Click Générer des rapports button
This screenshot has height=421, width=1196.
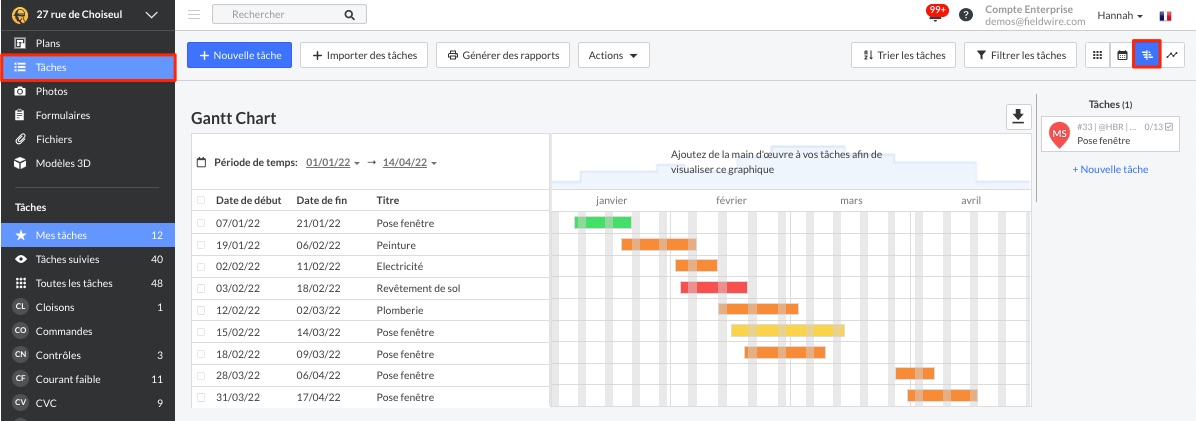pos(503,55)
